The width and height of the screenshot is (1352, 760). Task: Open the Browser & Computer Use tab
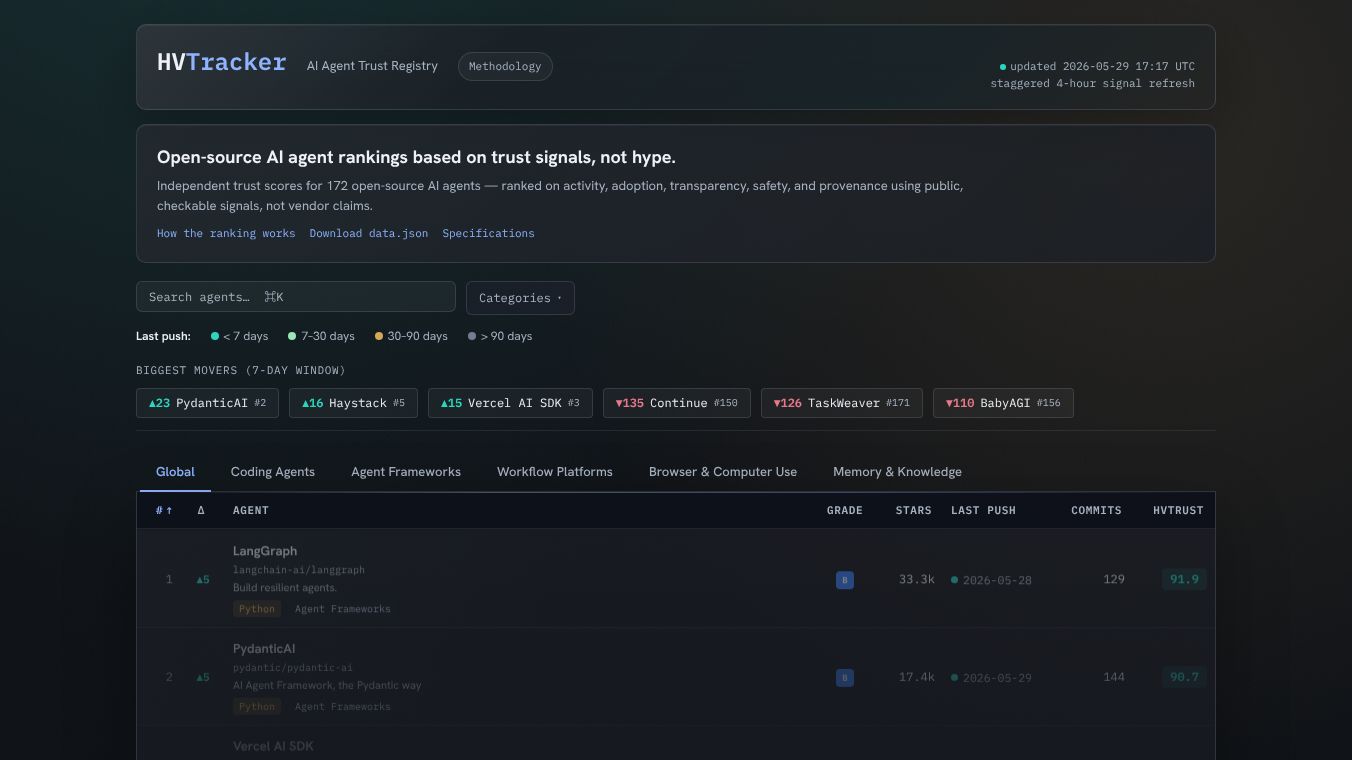click(x=723, y=472)
